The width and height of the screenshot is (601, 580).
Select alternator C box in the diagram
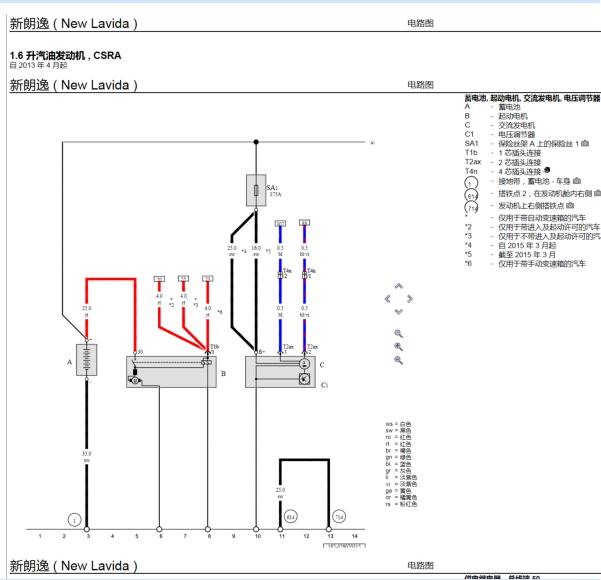point(281,372)
